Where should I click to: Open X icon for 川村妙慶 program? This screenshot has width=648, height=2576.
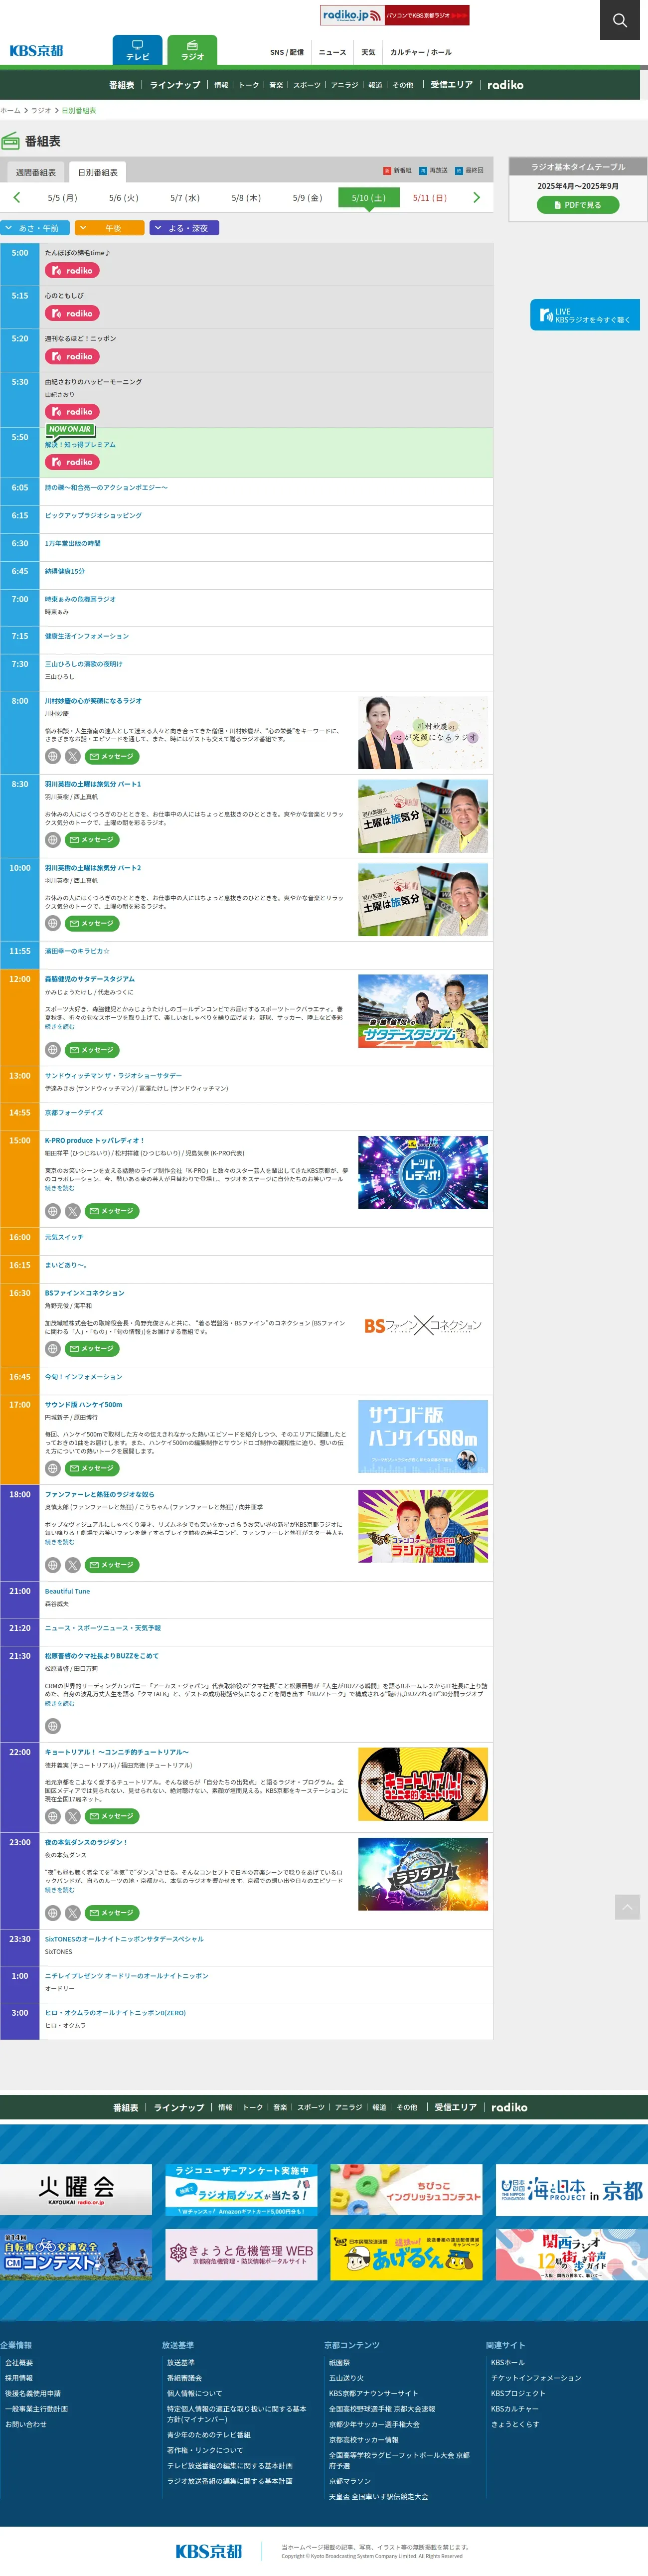coord(73,756)
